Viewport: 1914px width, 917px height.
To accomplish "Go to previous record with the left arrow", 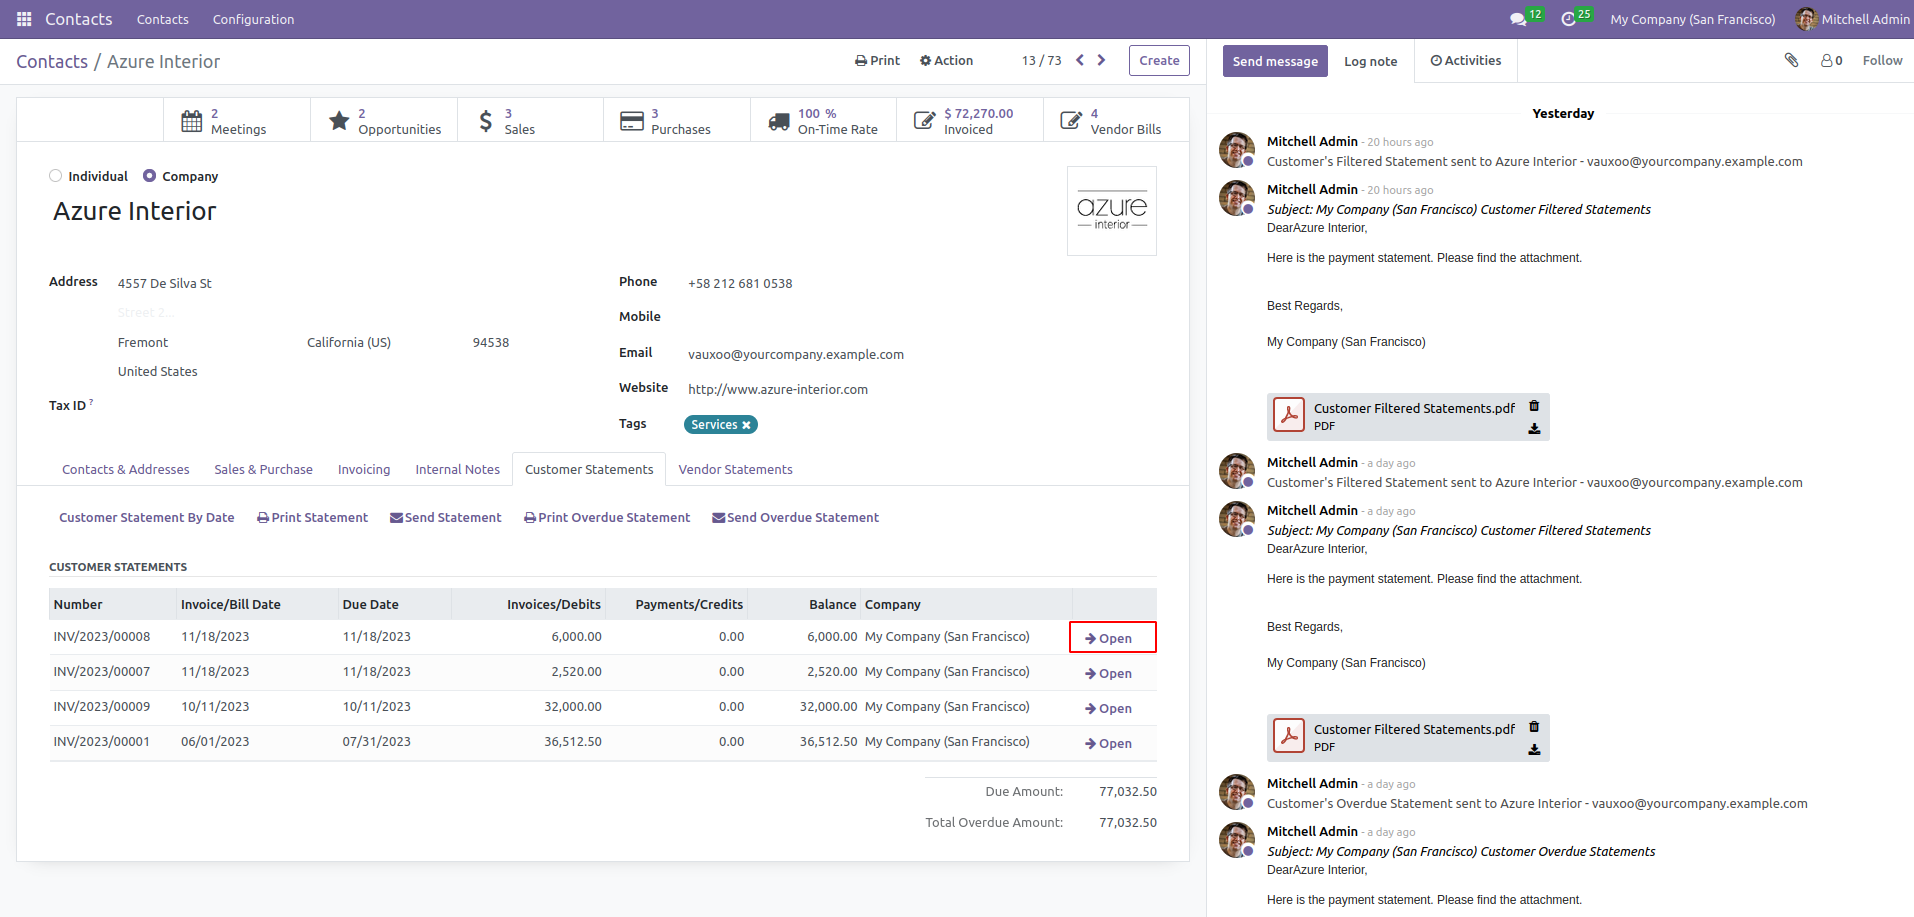I will pyautogui.click(x=1080, y=60).
